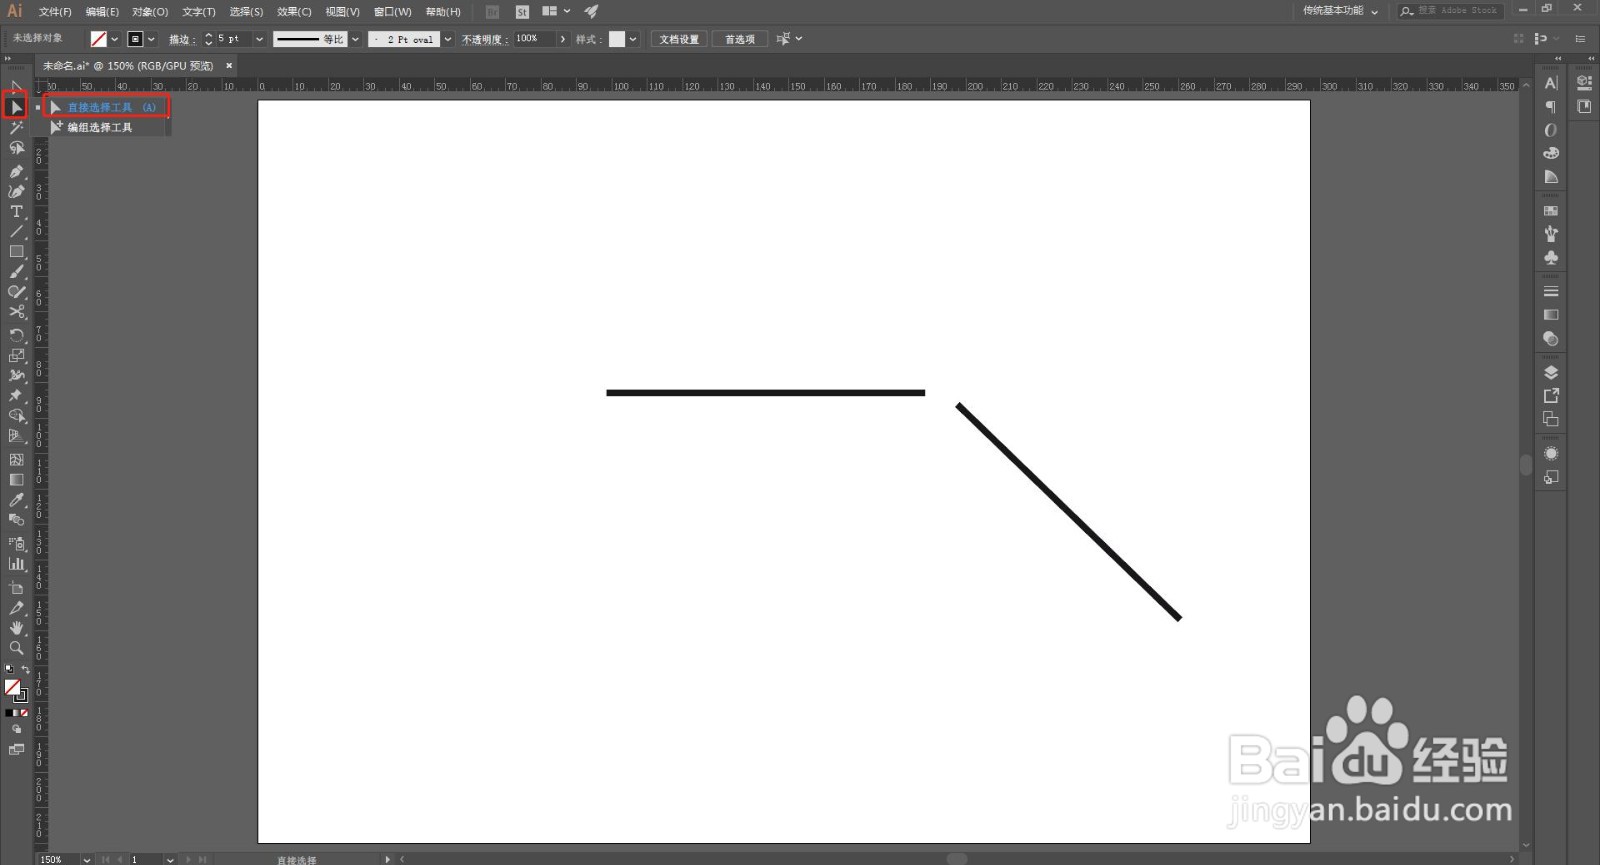Open the graphic style dropdown
This screenshot has width=1600, height=865.
click(633, 39)
